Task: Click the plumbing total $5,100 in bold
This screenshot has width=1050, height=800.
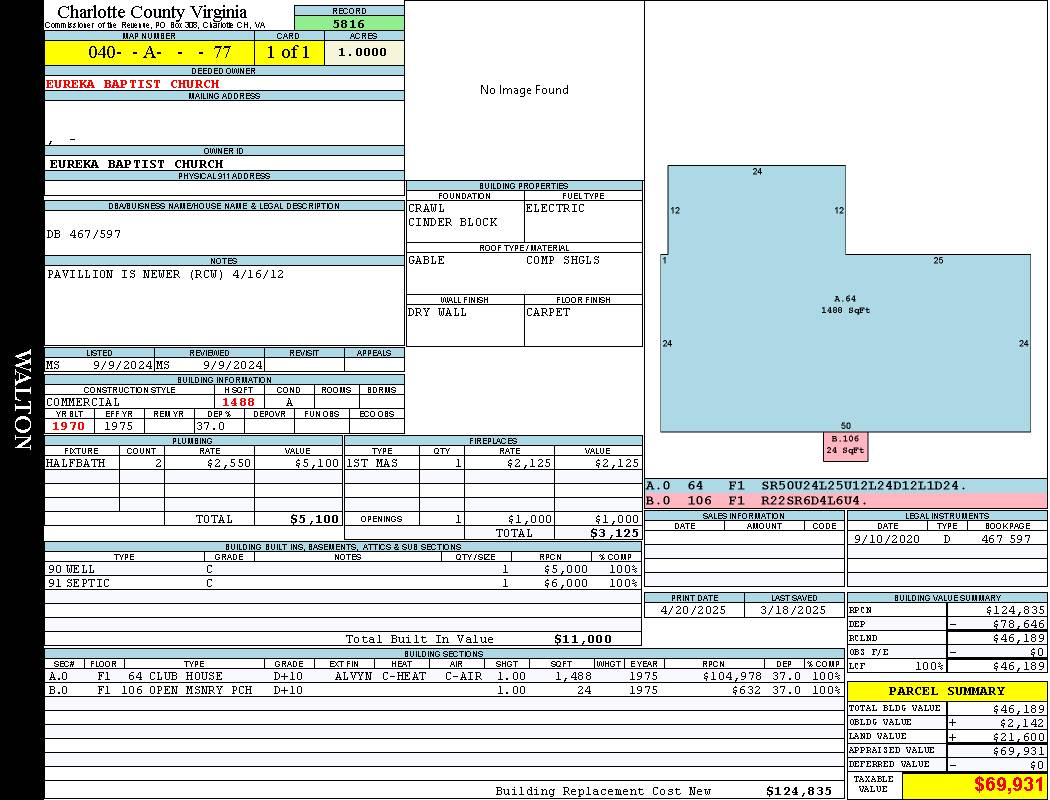Action: 314,519
